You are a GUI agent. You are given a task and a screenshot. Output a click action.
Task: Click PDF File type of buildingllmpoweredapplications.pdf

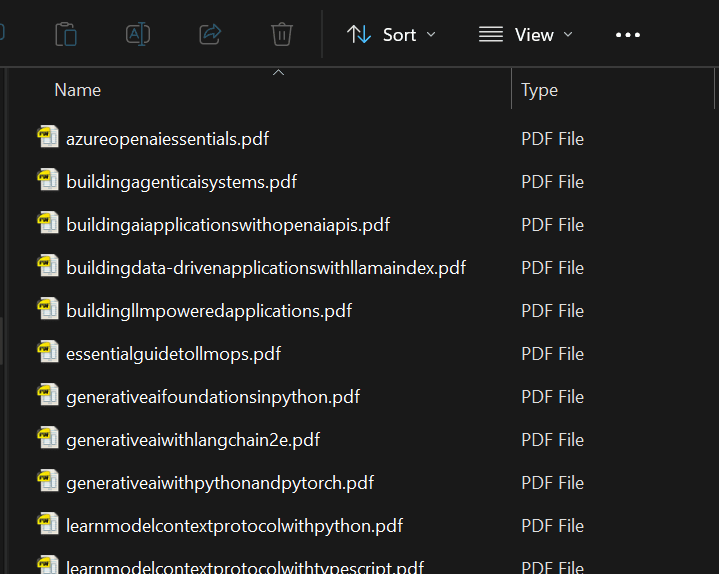point(553,311)
